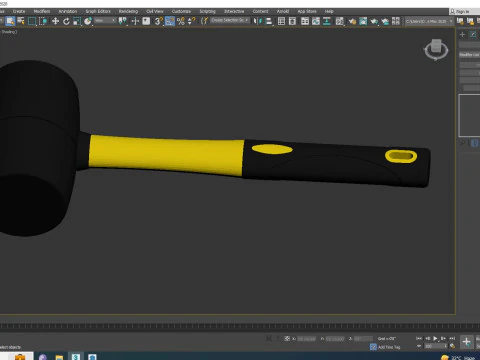Open the A360 gallery icon
Screen dimensions: 480x360
(396, 21)
